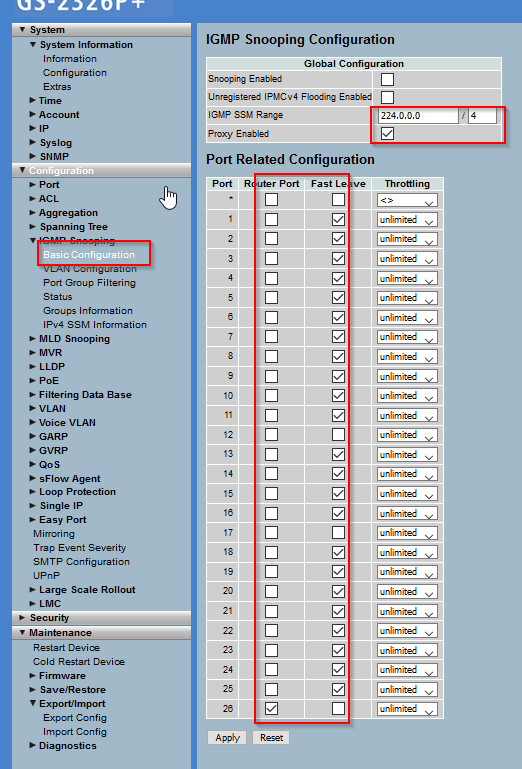Open the System Configuration page
The width and height of the screenshot is (522, 769).
point(75,73)
